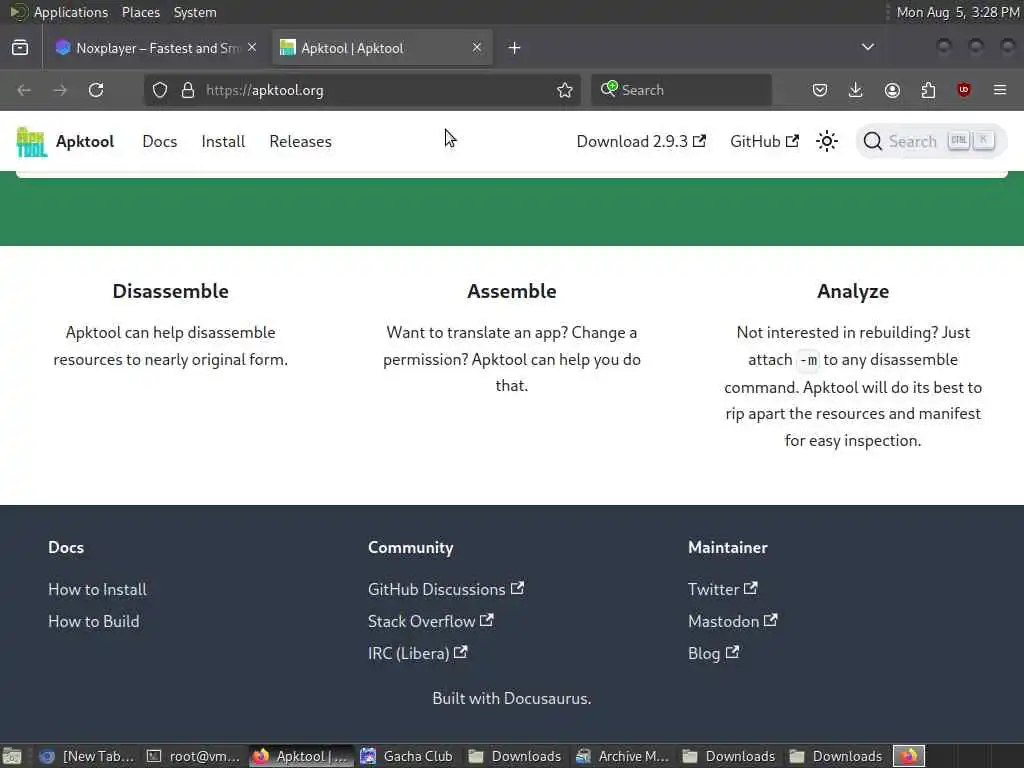This screenshot has height=768, width=1024.
Task: Open the Pocket save icon
Action: (x=820, y=90)
